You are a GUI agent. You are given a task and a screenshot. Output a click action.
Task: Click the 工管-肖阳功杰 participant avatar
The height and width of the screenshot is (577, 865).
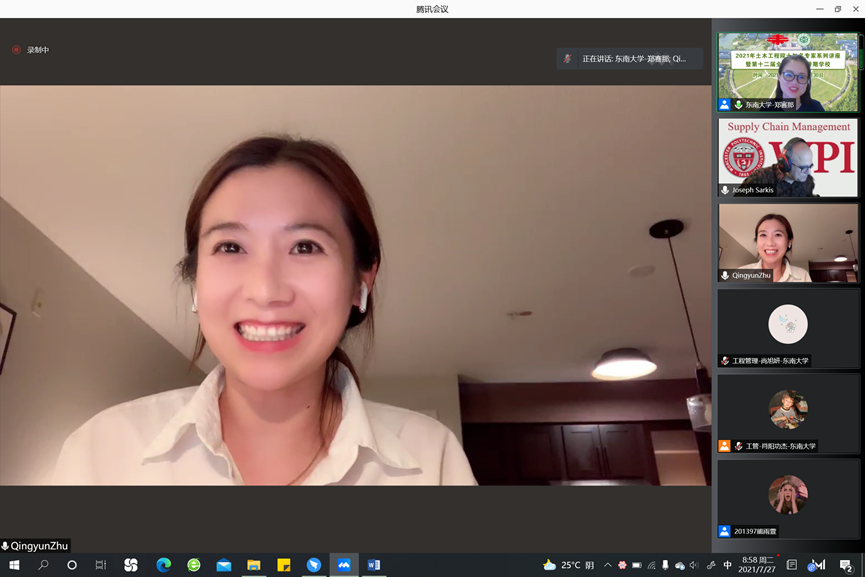click(x=788, y=409)
